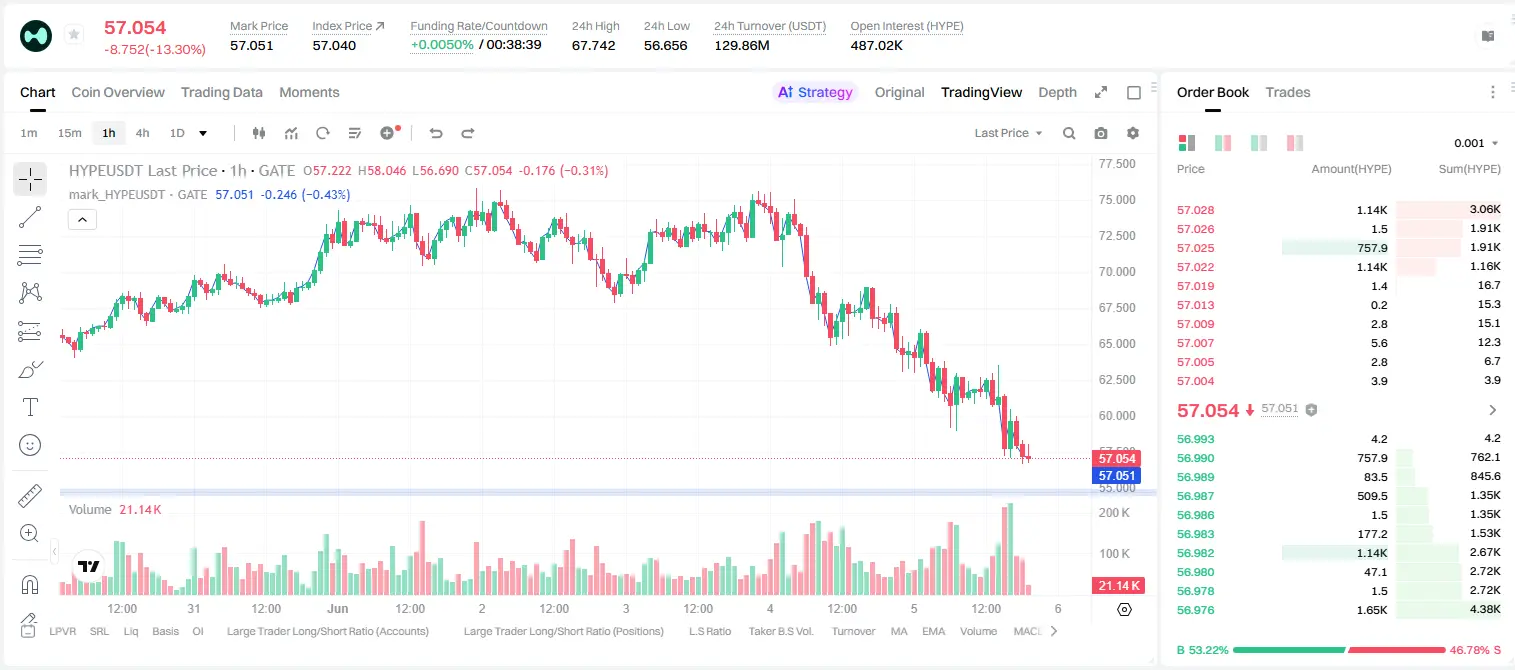This screenshot has height=670, width=1515.
Task: Take a chart snapshot with camera icon
Action: tap(1101, 133)
